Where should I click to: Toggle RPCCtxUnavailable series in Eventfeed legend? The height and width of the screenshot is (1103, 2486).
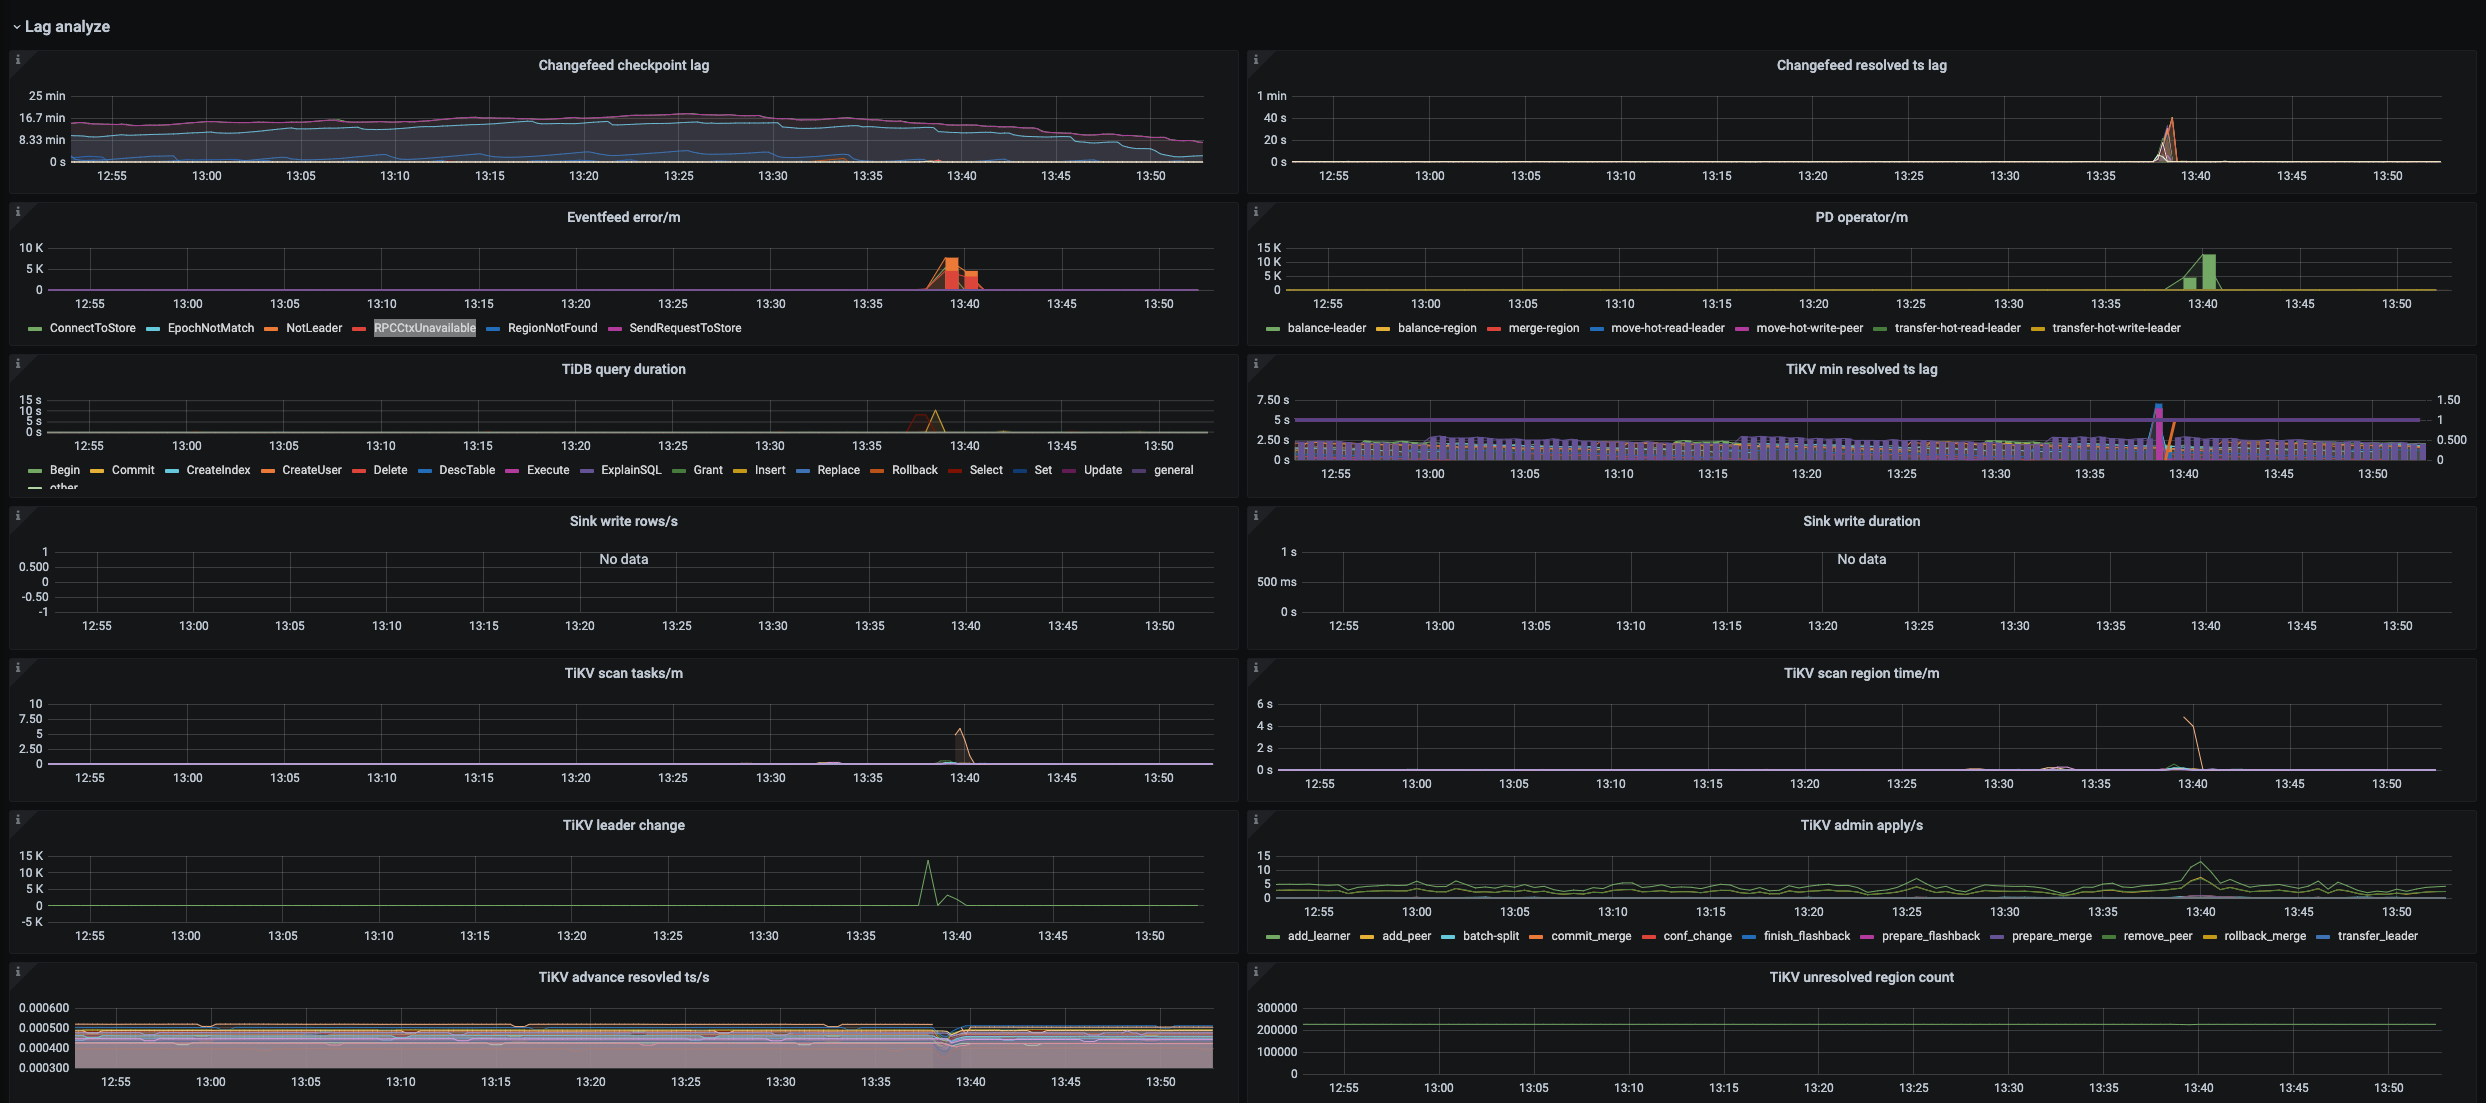[424, 328]
